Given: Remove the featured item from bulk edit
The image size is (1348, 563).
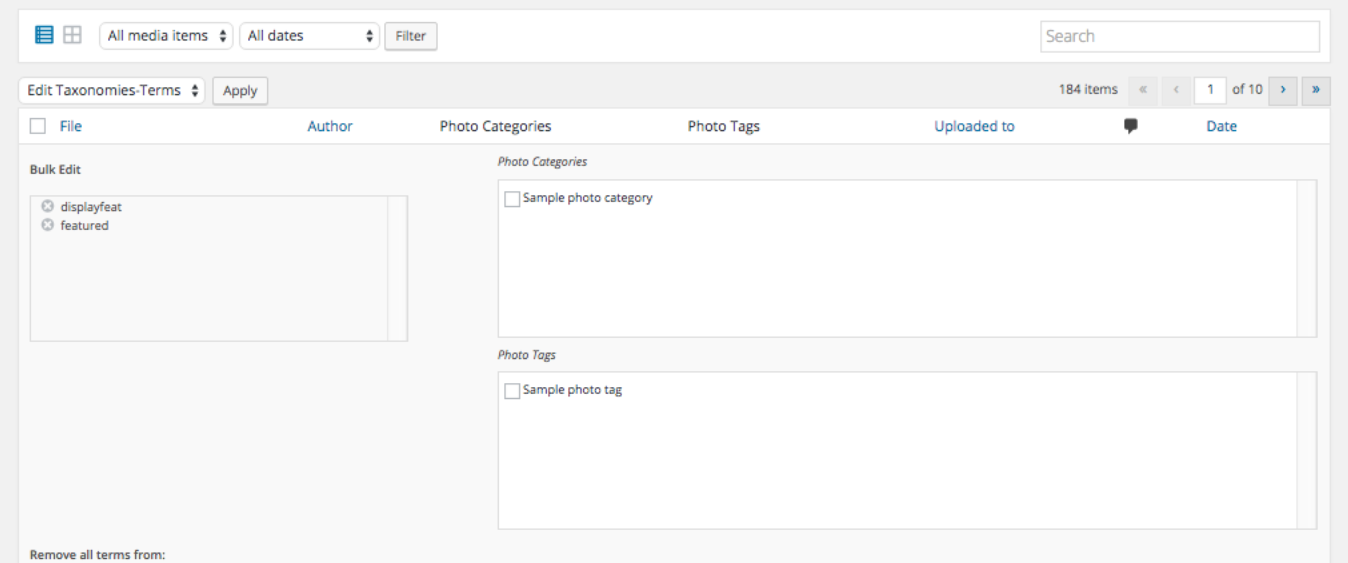Looking at the screenshot, I should 47,226.
